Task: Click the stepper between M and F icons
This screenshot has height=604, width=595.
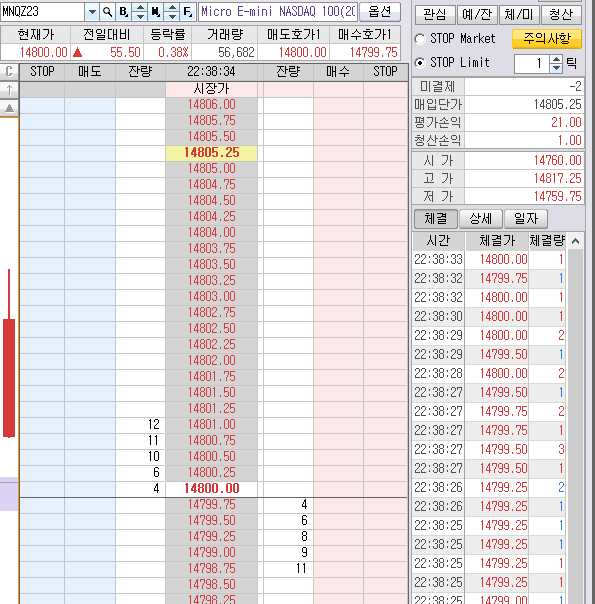Action: click(172, 12)
